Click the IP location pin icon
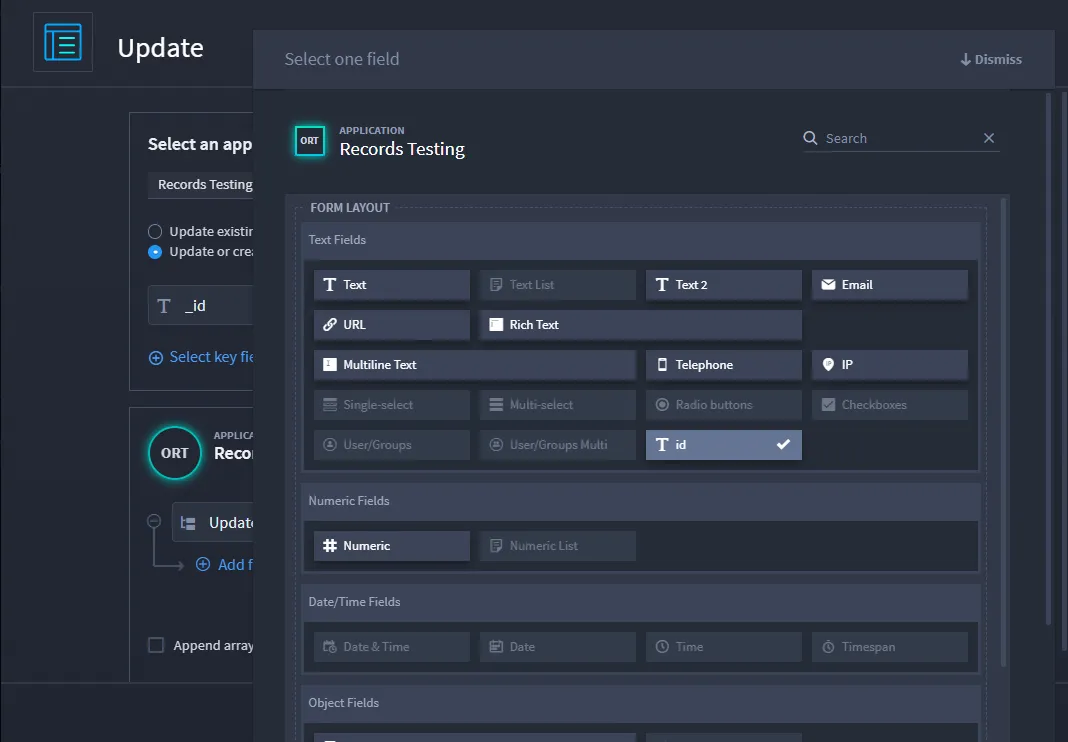1068x742 pixels. pyautogui.click(x=828, y=365)
